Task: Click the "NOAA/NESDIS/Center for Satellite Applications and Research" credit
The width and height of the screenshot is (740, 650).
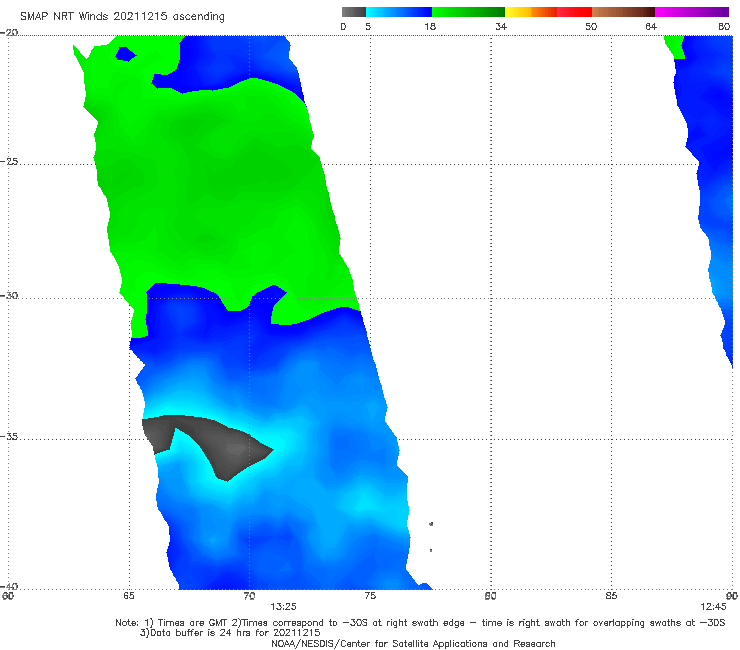Action: click(x=413, y=643)
